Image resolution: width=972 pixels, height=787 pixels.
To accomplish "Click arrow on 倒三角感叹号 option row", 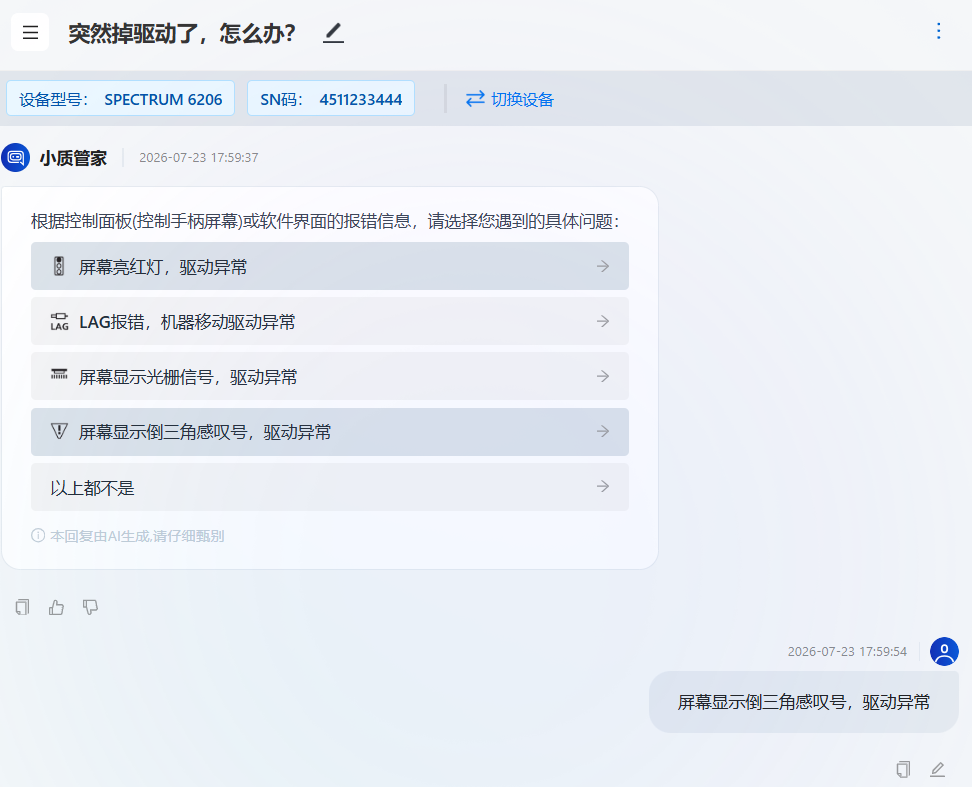I will coord(603,431).
